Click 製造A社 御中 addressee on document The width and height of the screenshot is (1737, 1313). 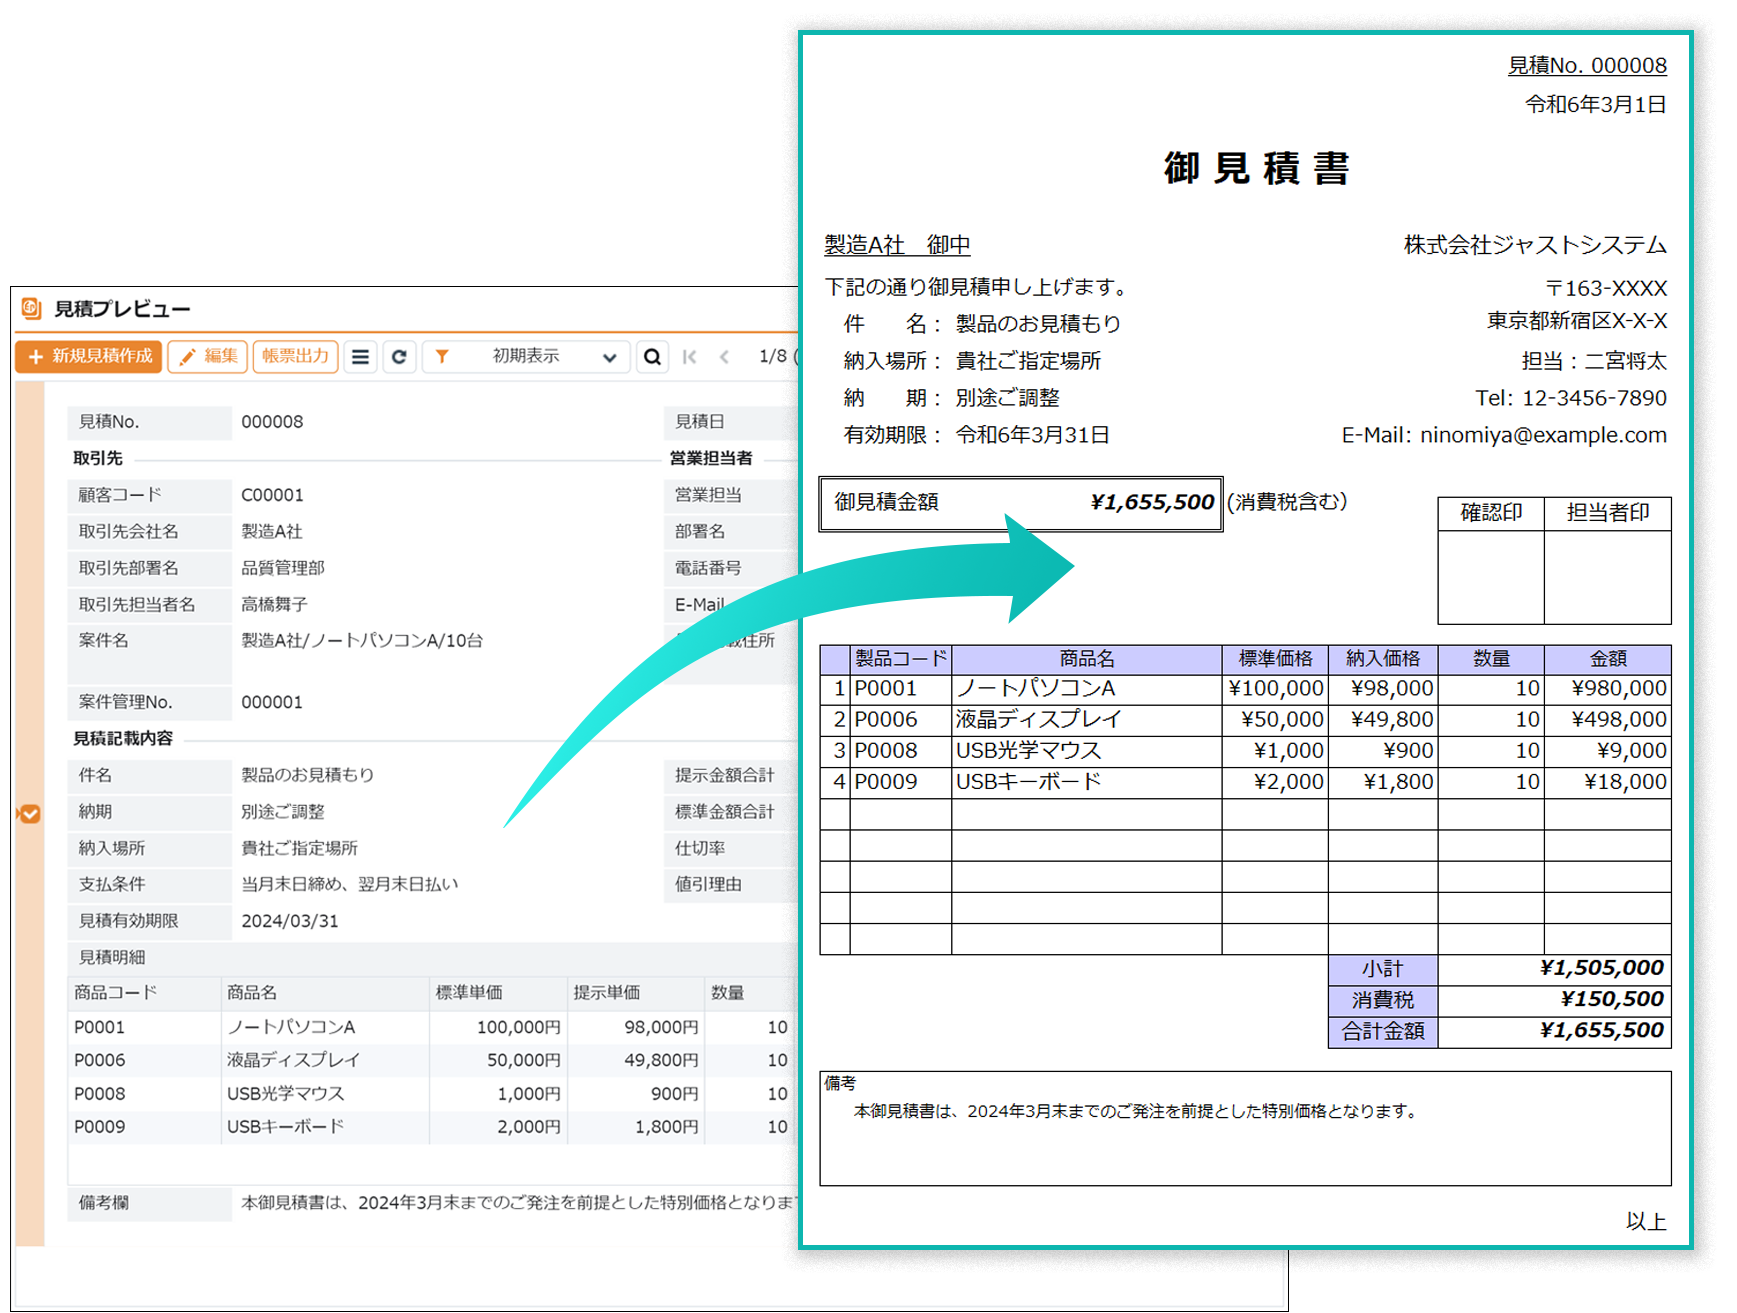(x=897, y=245)
